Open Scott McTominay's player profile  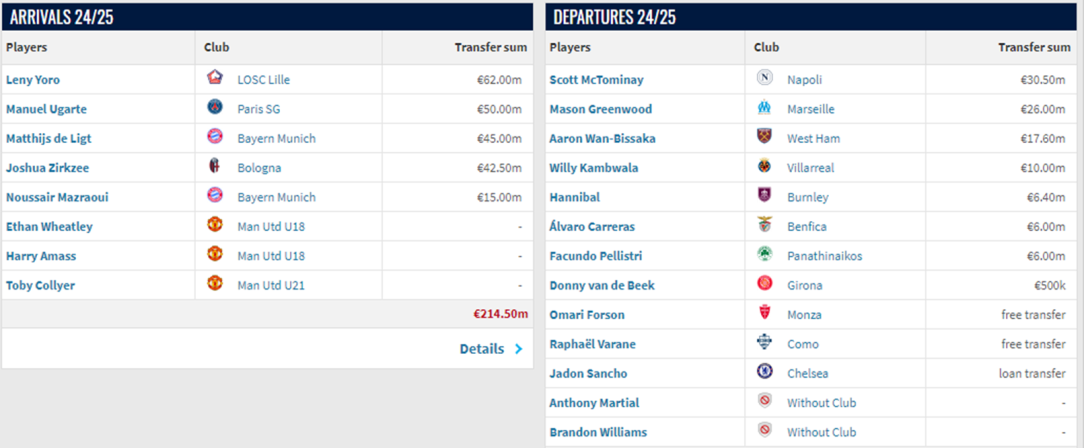click(596, 79)
